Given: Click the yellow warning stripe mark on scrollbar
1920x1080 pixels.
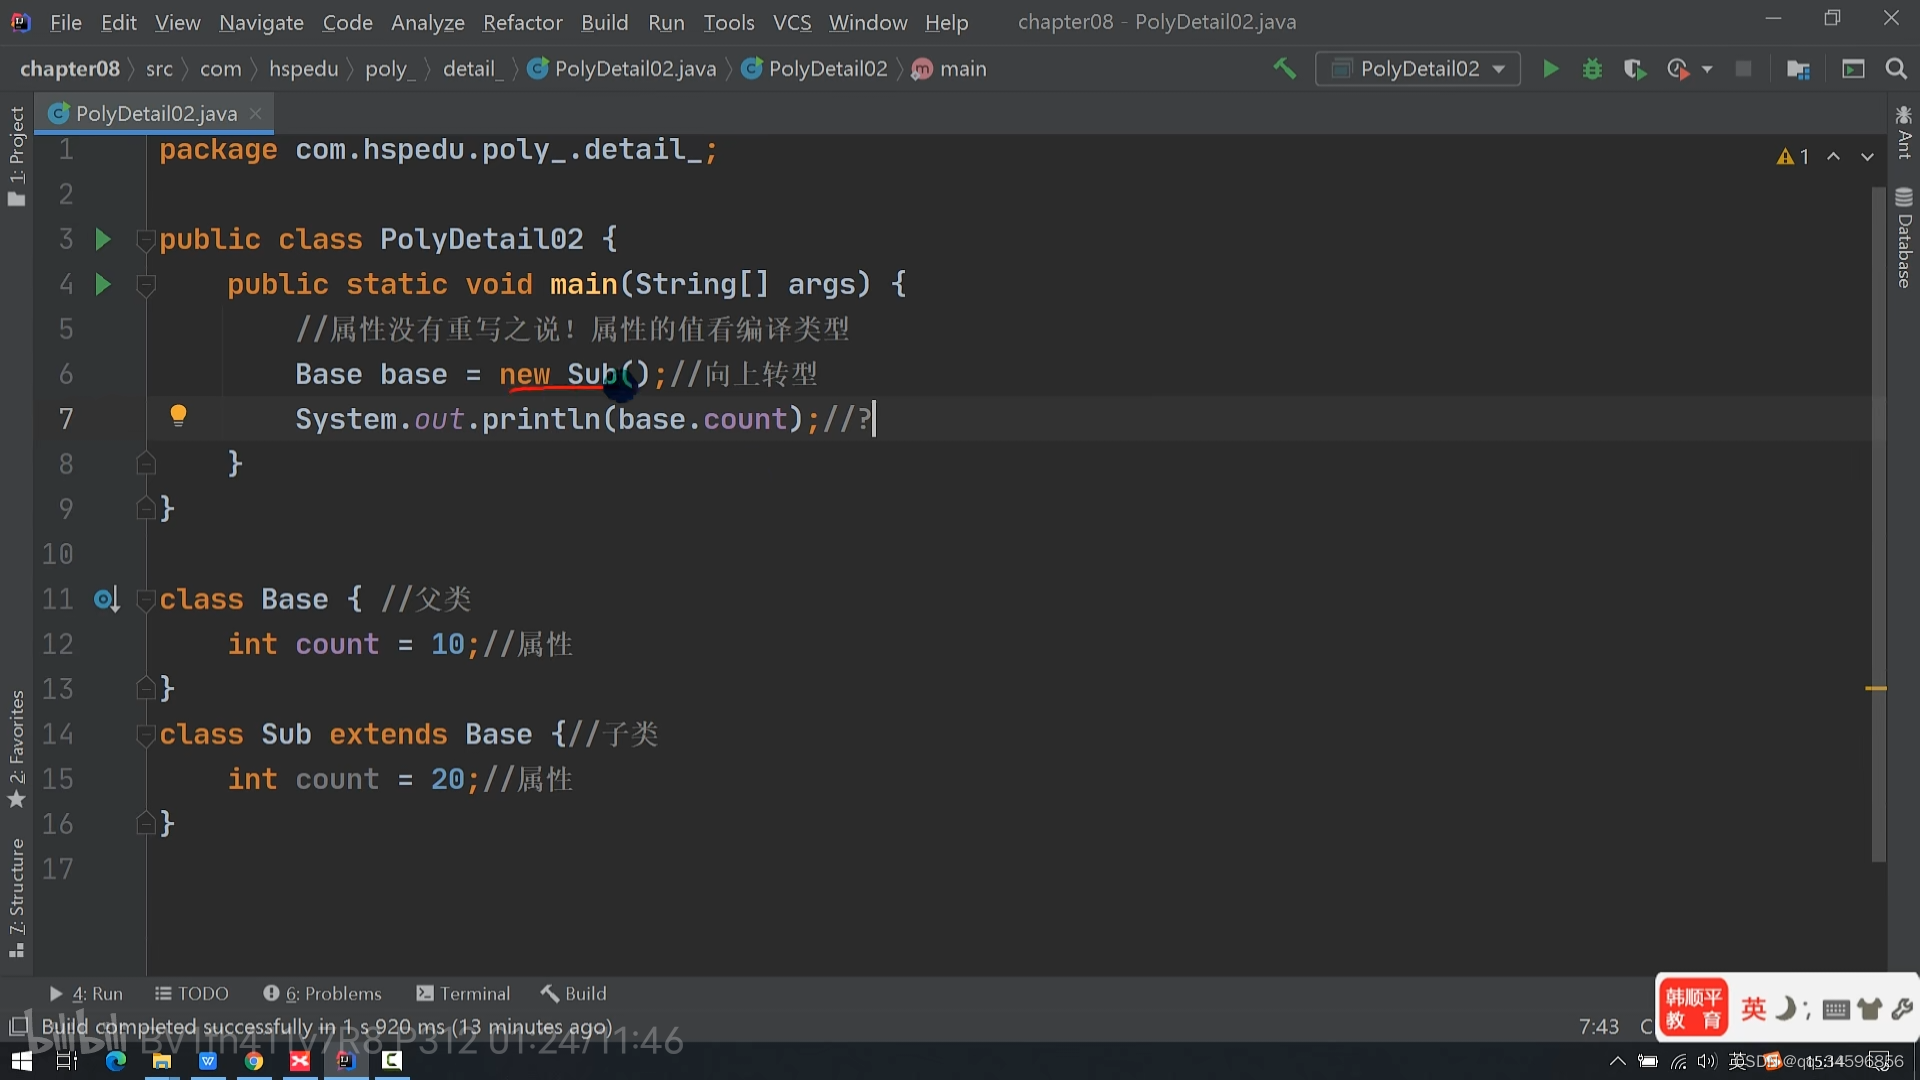Looking at the screenshot, I should pos(1876,688).
